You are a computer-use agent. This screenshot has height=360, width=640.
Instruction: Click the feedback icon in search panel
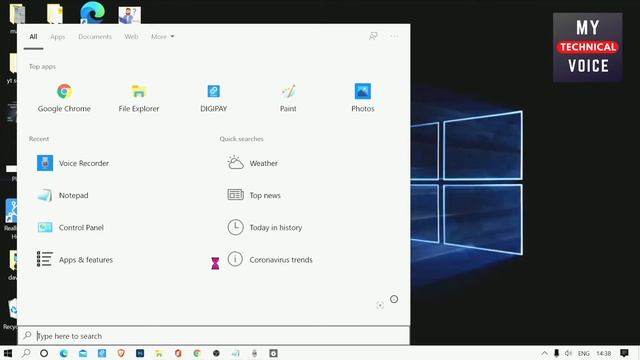click(x=373, y=36)
